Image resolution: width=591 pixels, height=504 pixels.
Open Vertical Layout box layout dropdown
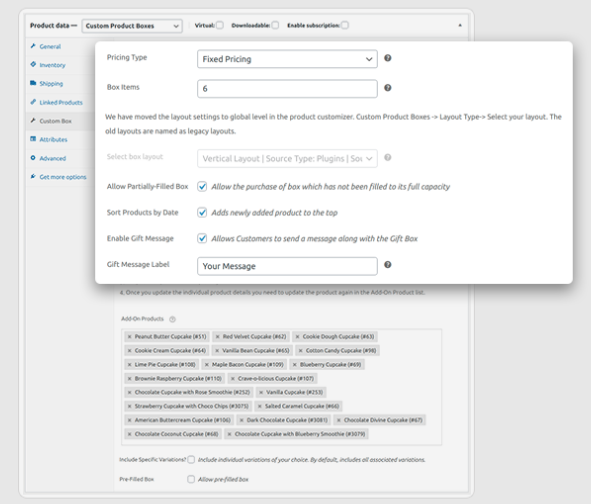(287, 159)
